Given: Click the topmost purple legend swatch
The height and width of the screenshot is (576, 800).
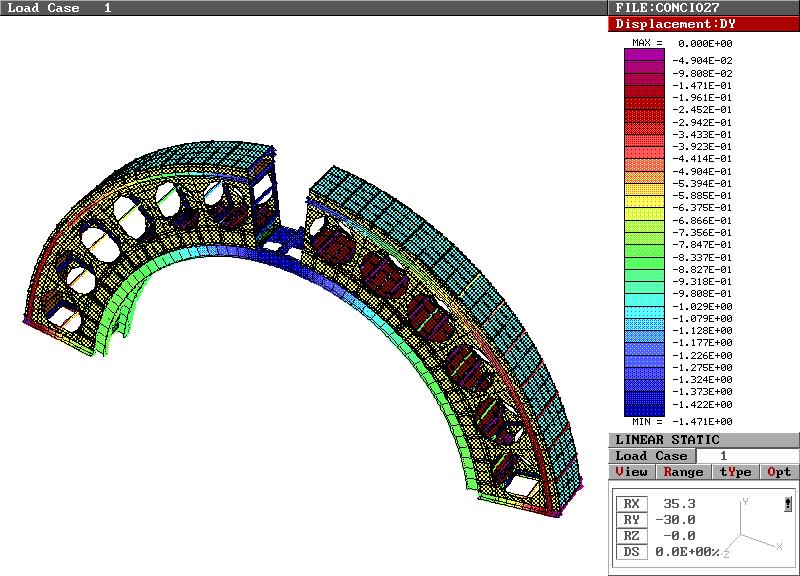Looking at the screenshot, I should click(644, 55).
